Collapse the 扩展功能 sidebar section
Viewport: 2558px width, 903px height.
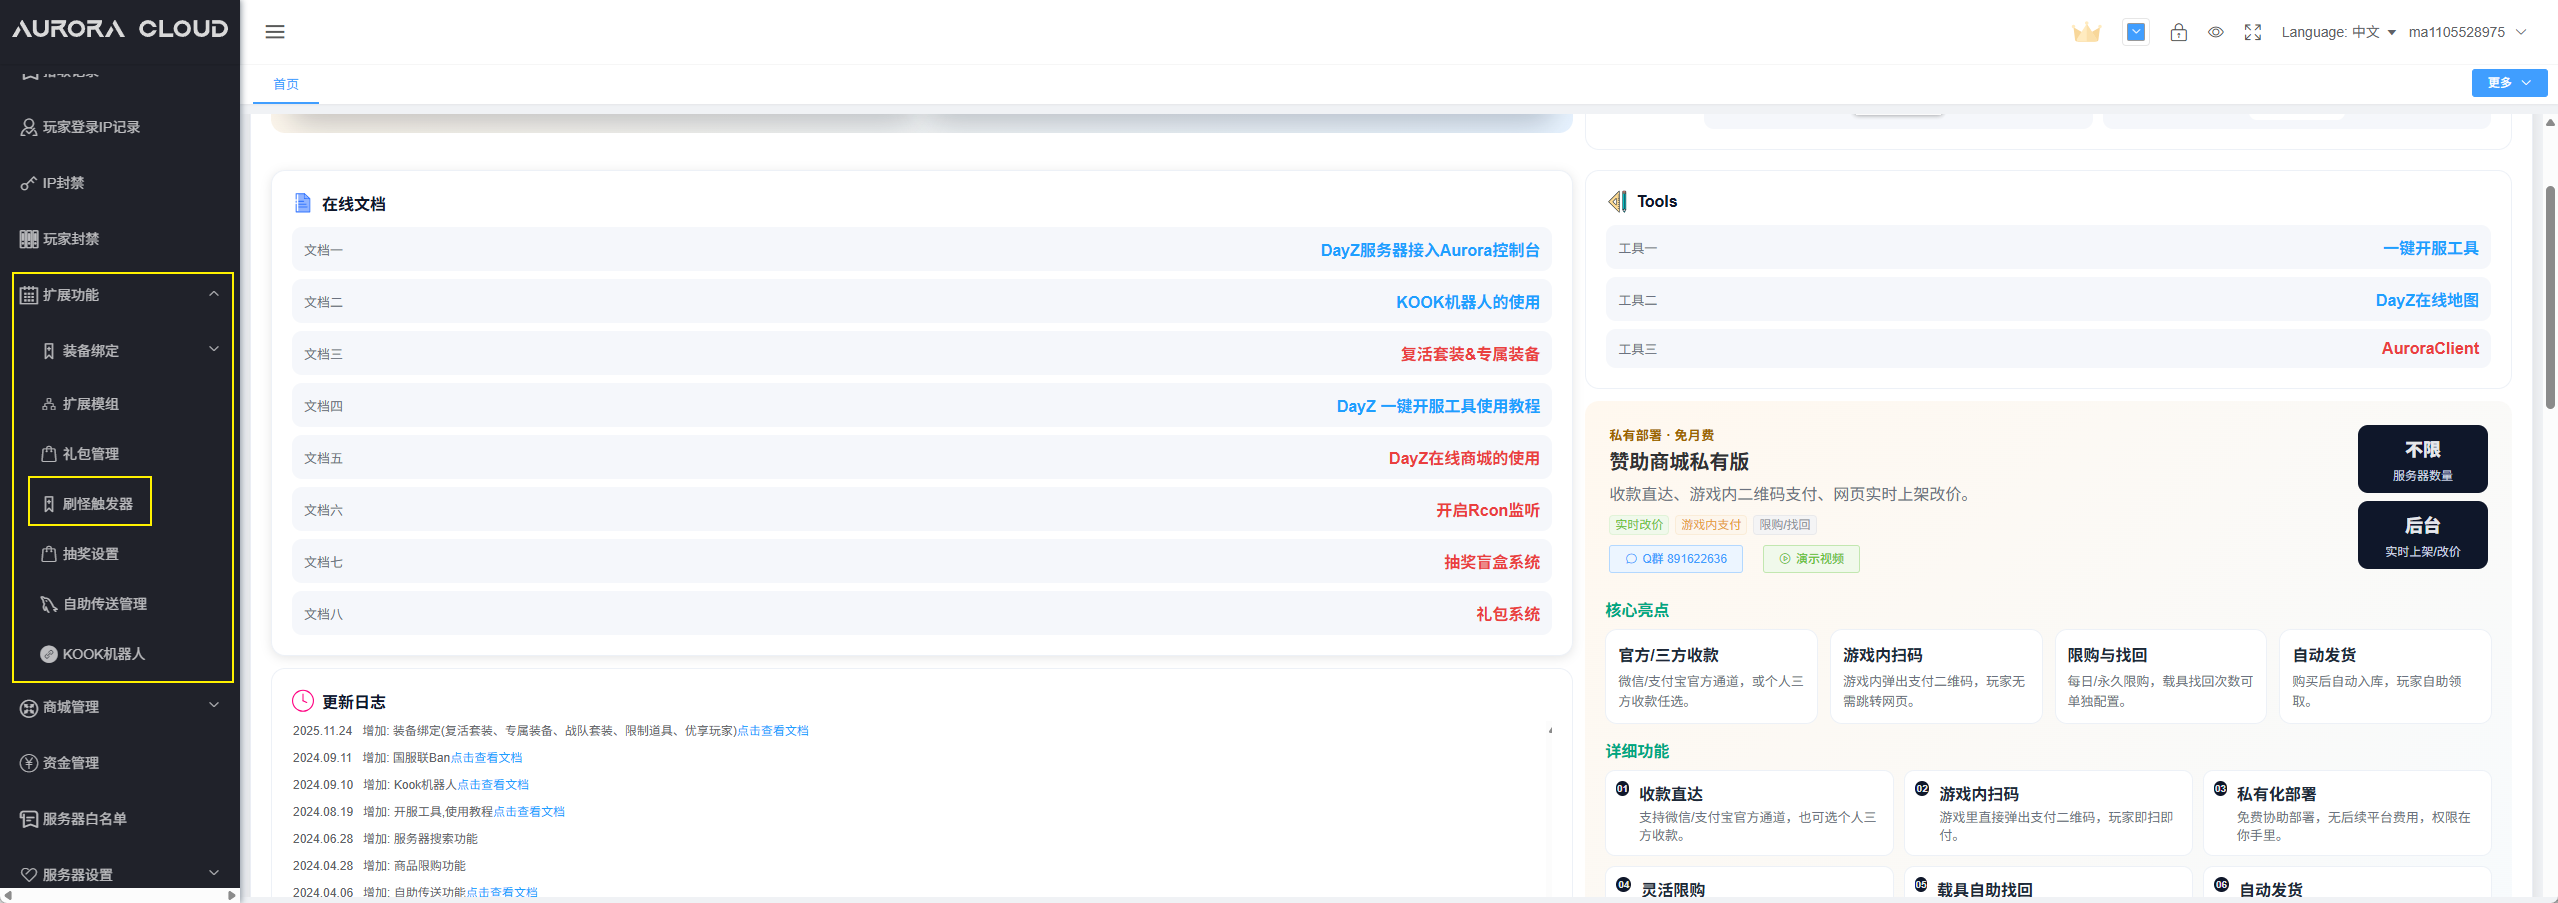(x=120, y=295)
